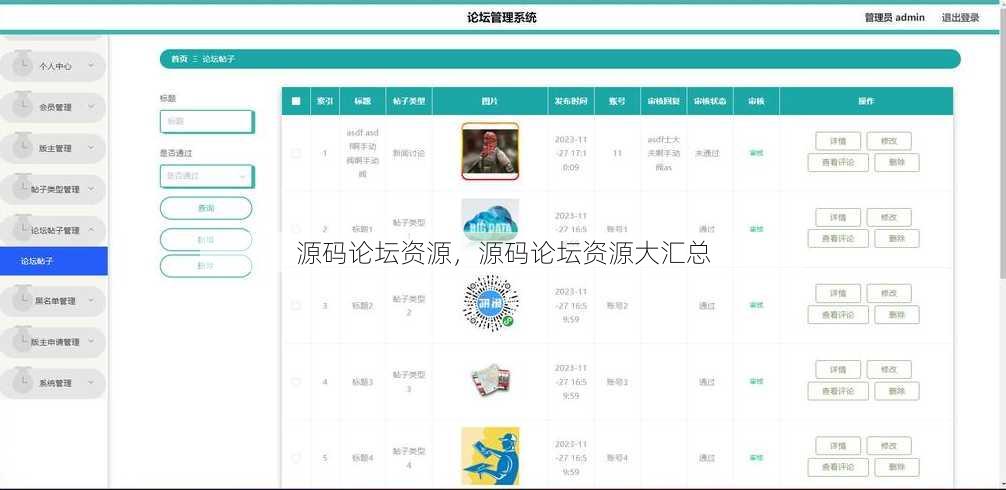Image resolution: width=1006 pixels, height=490 pixels.
Task: Click the 发布时间 column header
Action: click(x=571, y=101)
